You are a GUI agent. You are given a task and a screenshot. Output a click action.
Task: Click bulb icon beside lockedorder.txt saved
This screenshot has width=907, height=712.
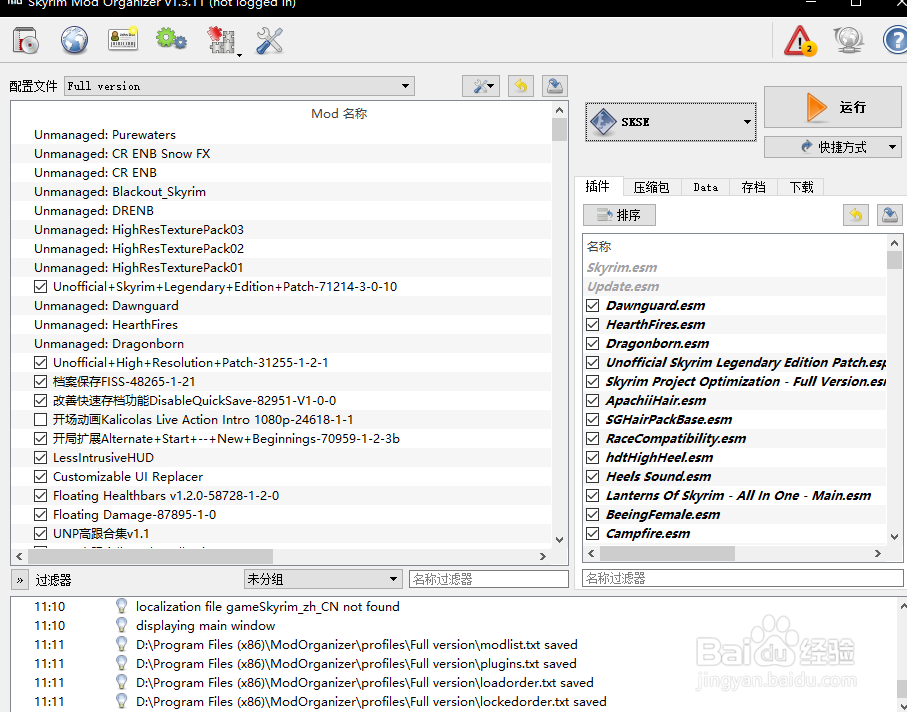pyautogui.click(x=121, y=702)
